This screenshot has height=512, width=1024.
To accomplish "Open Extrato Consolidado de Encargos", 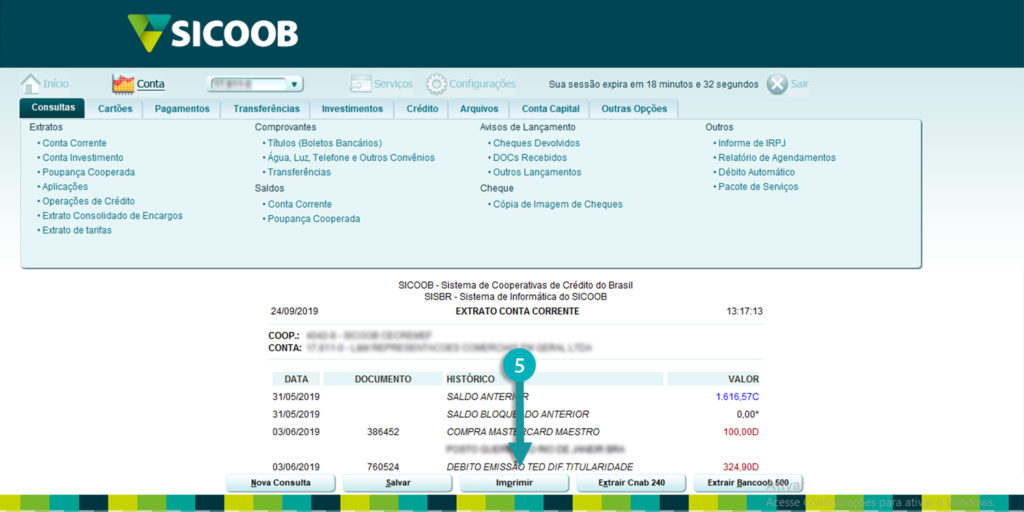I will 112,216.
